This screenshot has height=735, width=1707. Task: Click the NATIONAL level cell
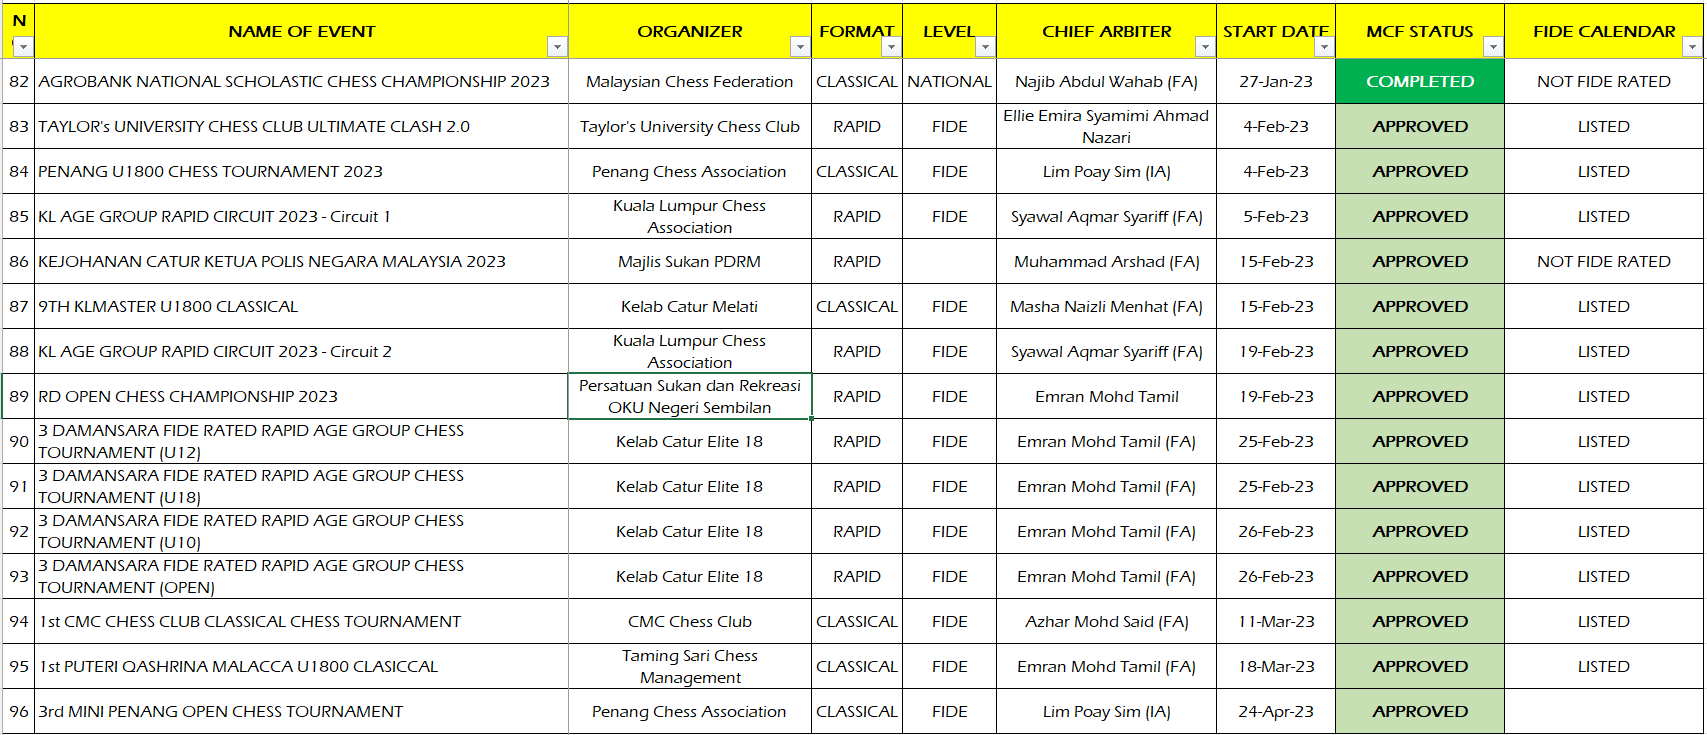(949, 82)
